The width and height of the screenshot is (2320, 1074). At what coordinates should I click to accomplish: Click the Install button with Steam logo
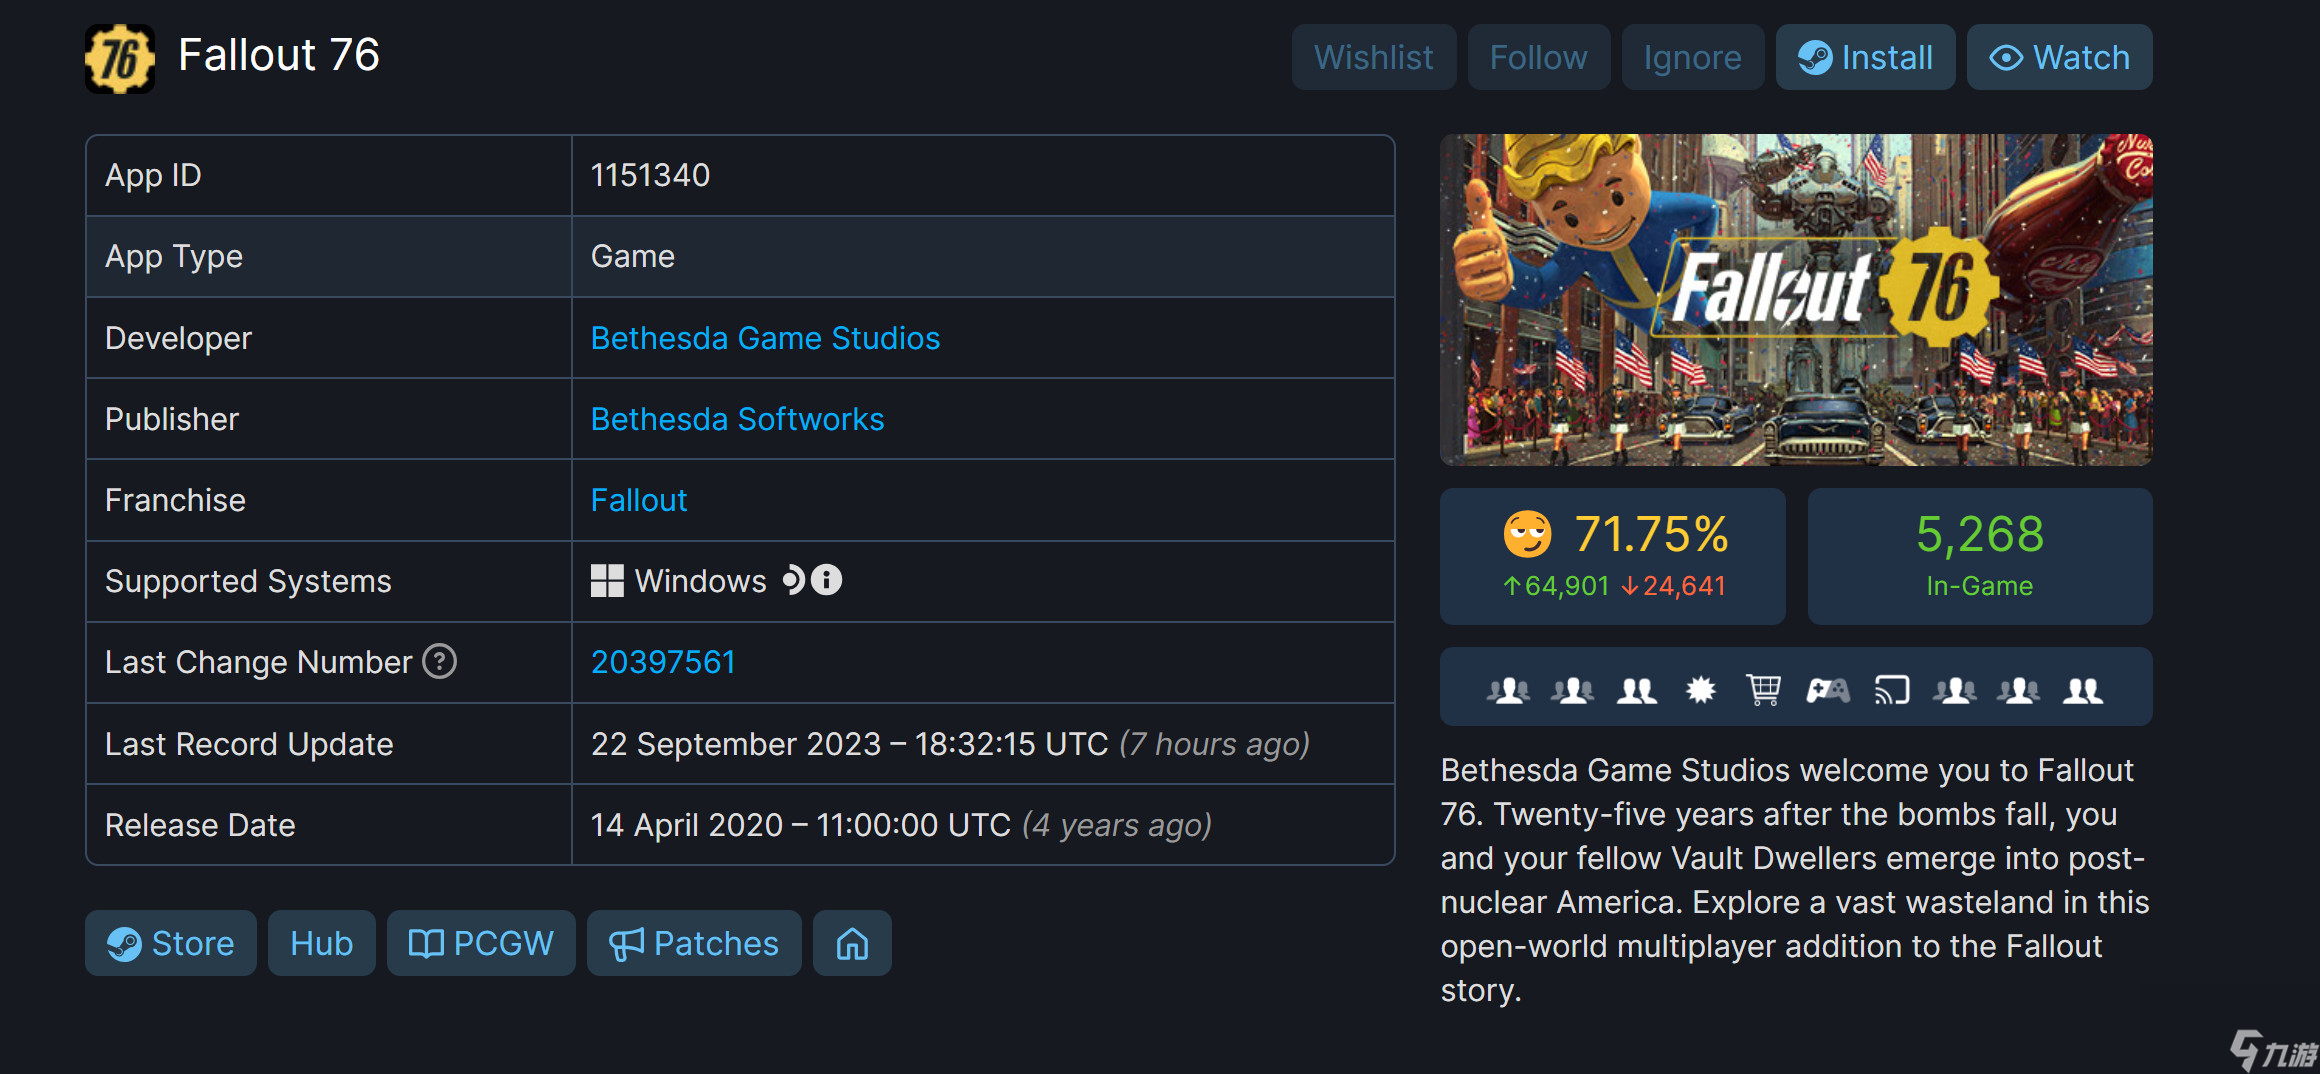pyautogui.click(x=1866, y=57)
